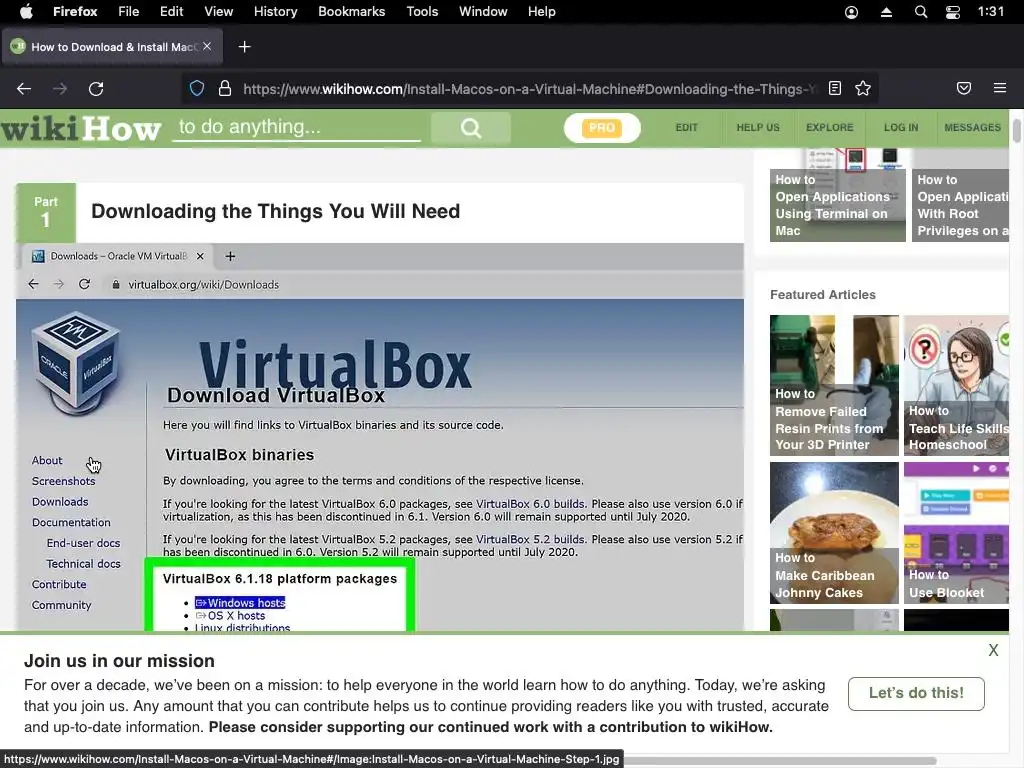The width and height of the screenshot is (1024, 768).
Task: Open the Apple menu
Action: pyautogui.click(x=26, y=12)
